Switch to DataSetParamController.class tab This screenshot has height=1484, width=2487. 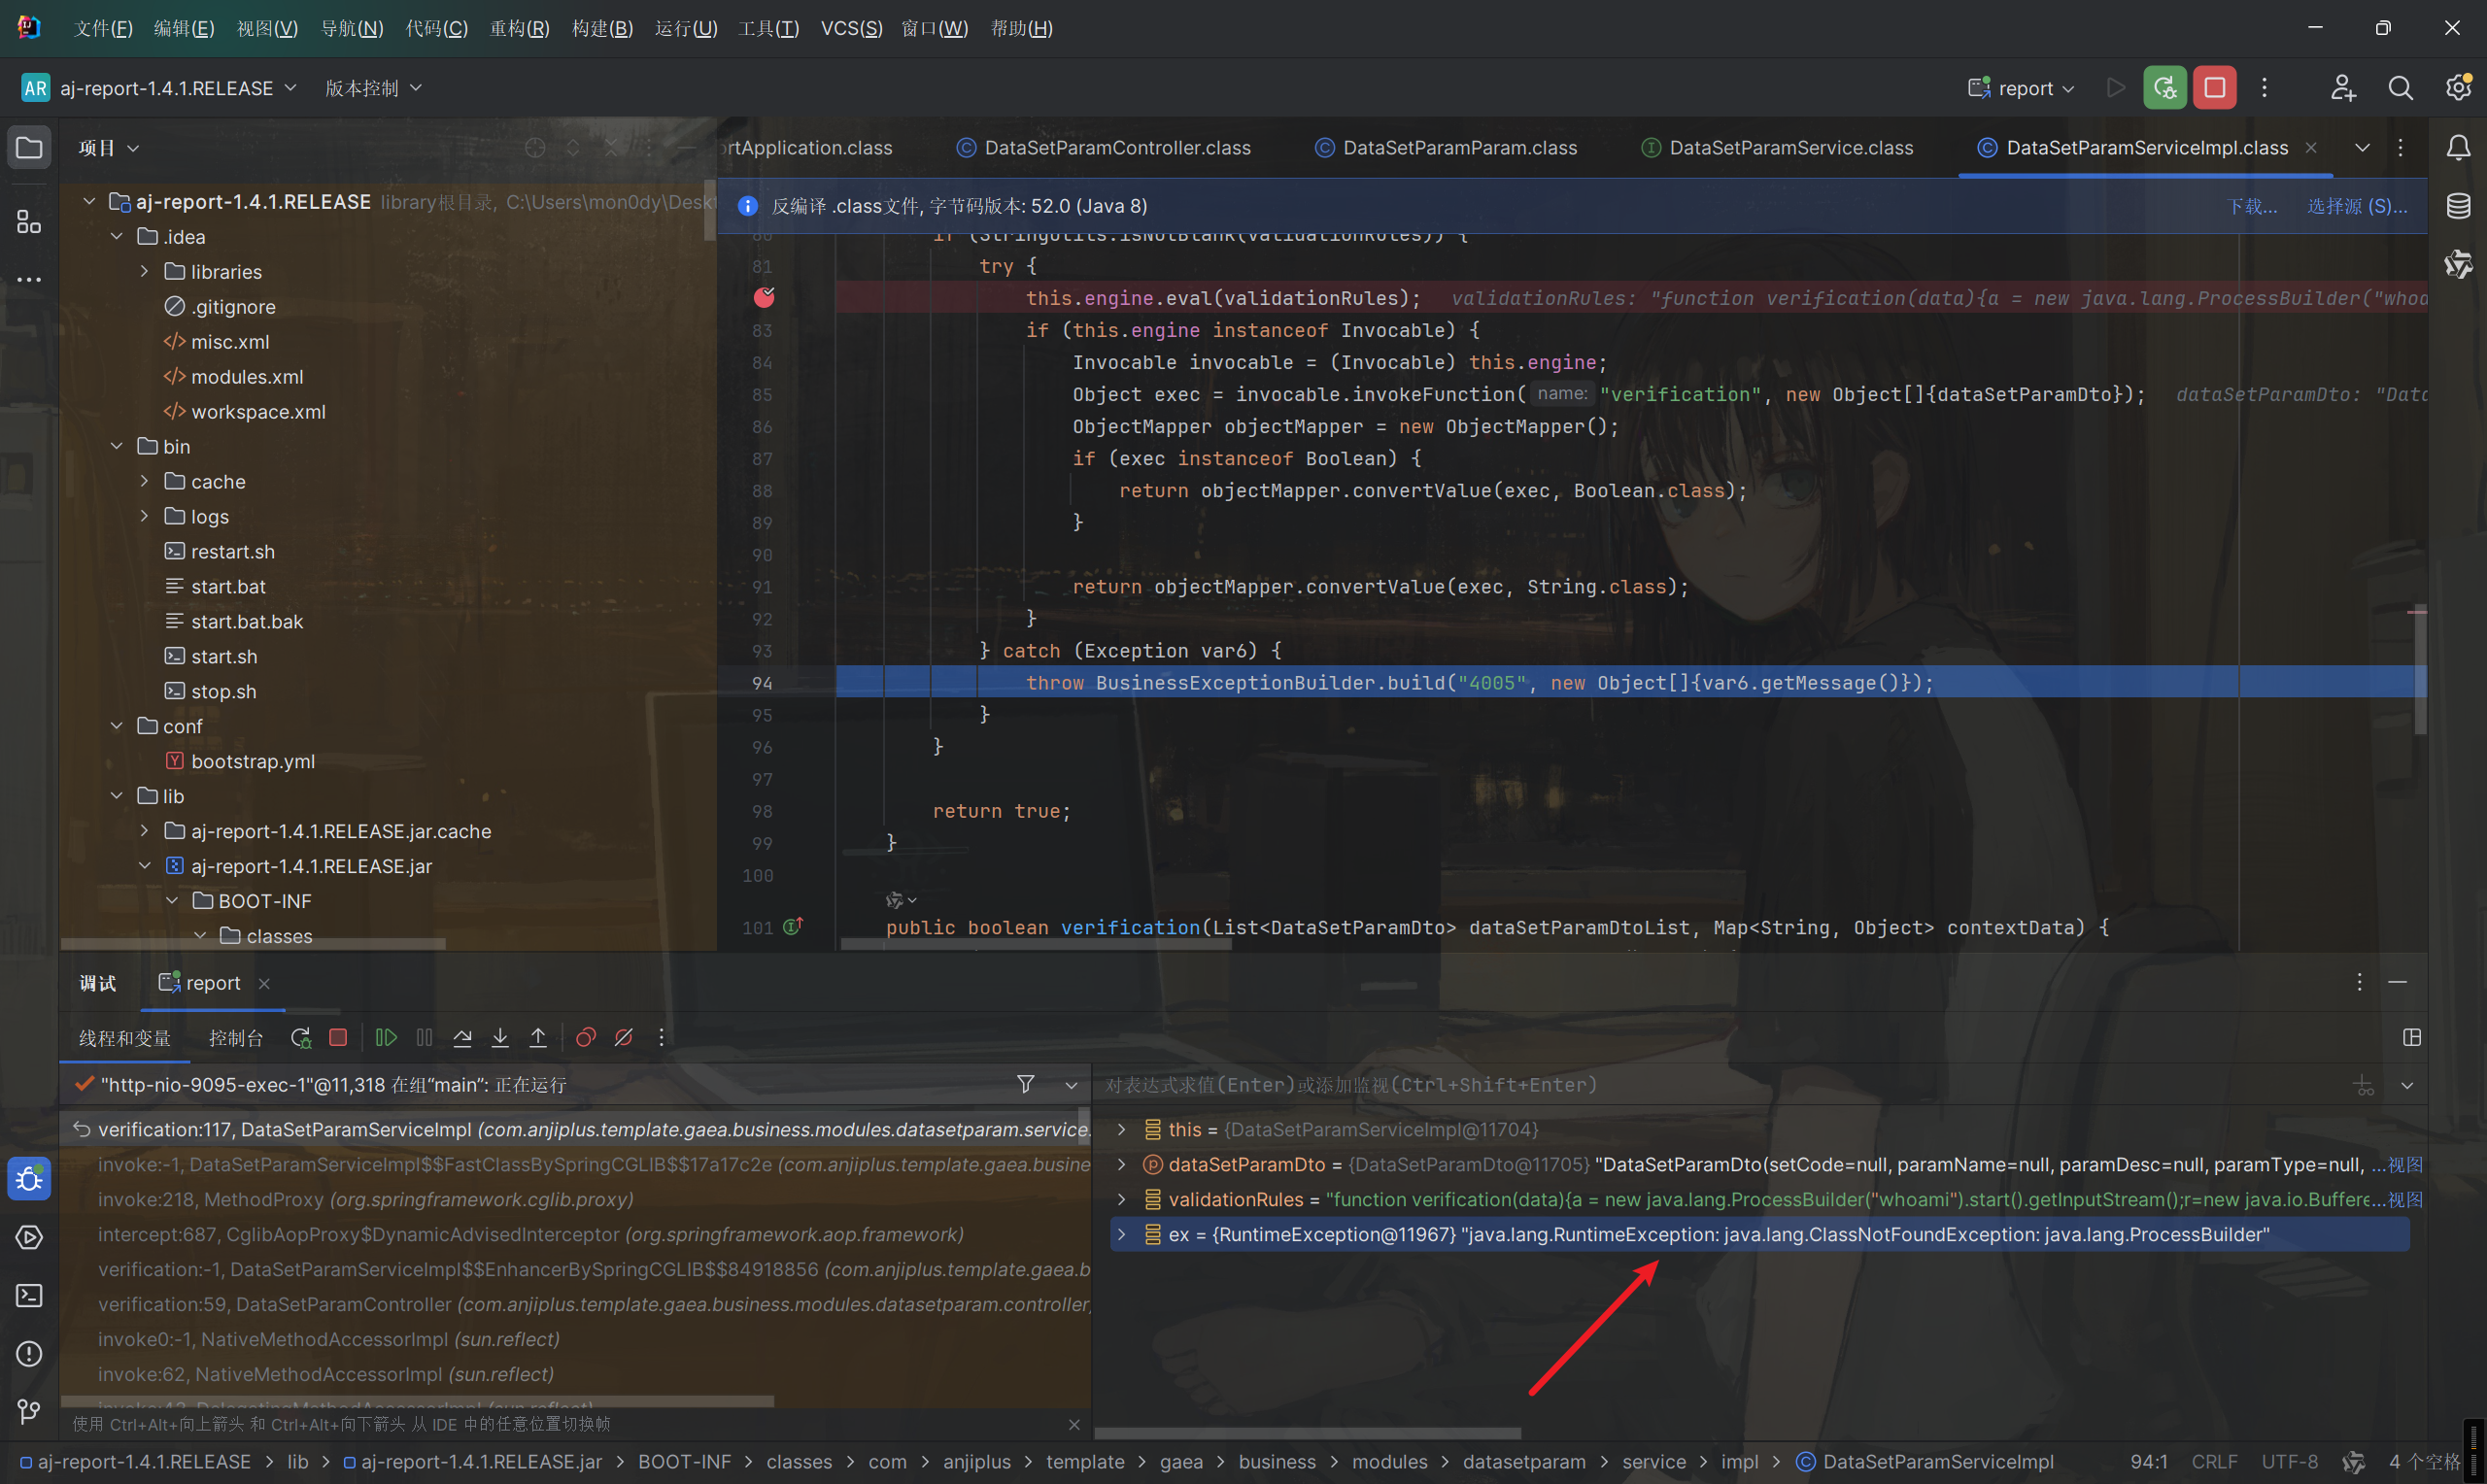click(x=1104, y=148)
